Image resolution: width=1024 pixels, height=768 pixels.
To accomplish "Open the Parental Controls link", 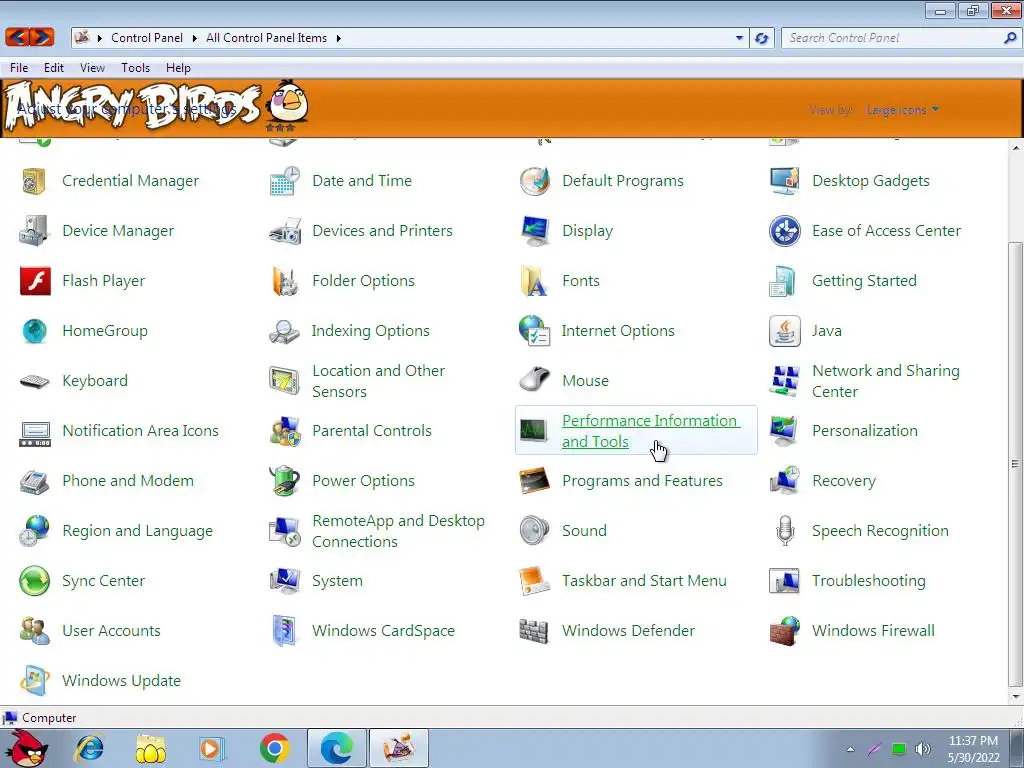I will (x=372, y=431).
